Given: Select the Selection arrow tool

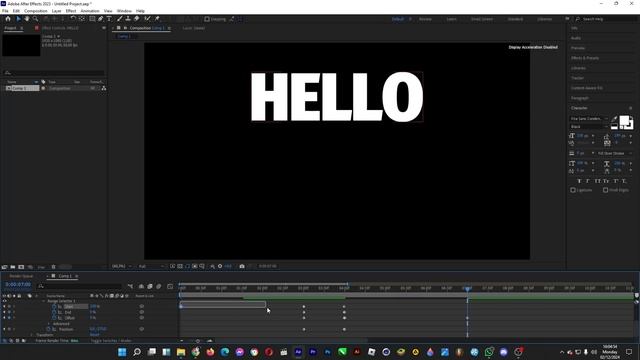Looking at the screenshot, I should [18, 19].
